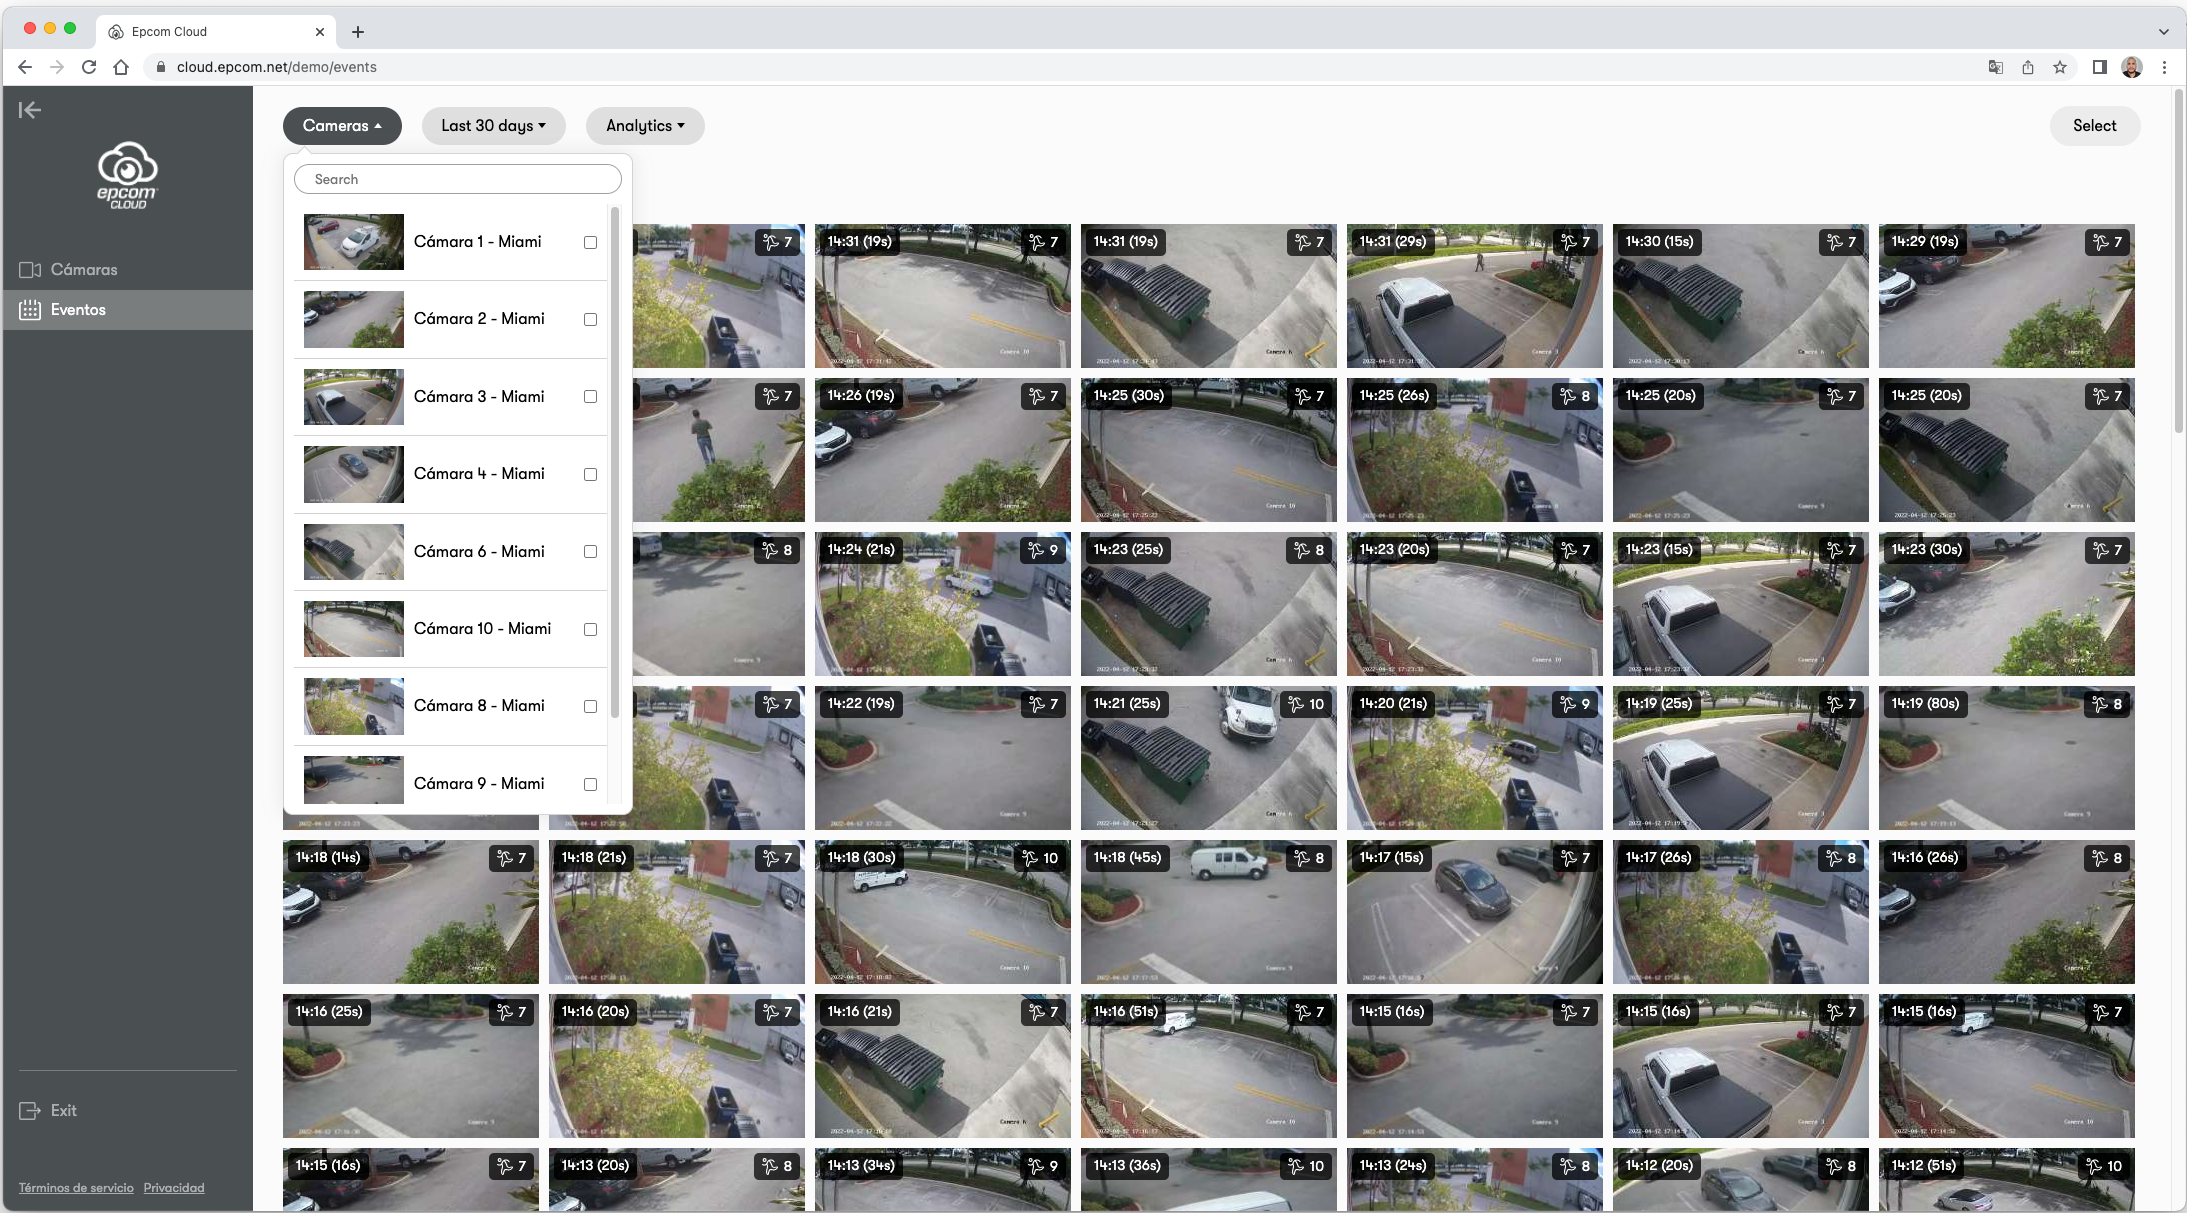The height and width of the screenshot is (1213, 2187).
Task: Check the Cámara 2 - Miami checkbox
Action: click(x=590, y=320)
